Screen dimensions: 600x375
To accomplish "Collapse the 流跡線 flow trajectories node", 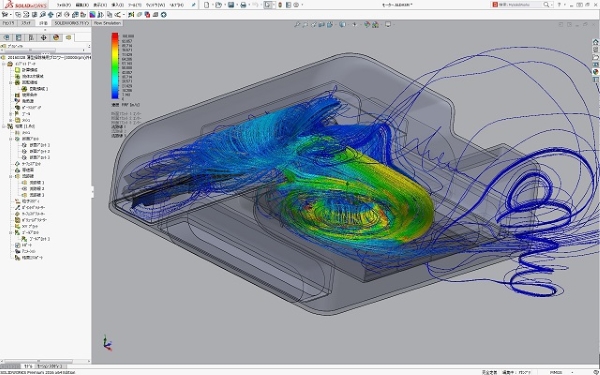I will [11, 176].
